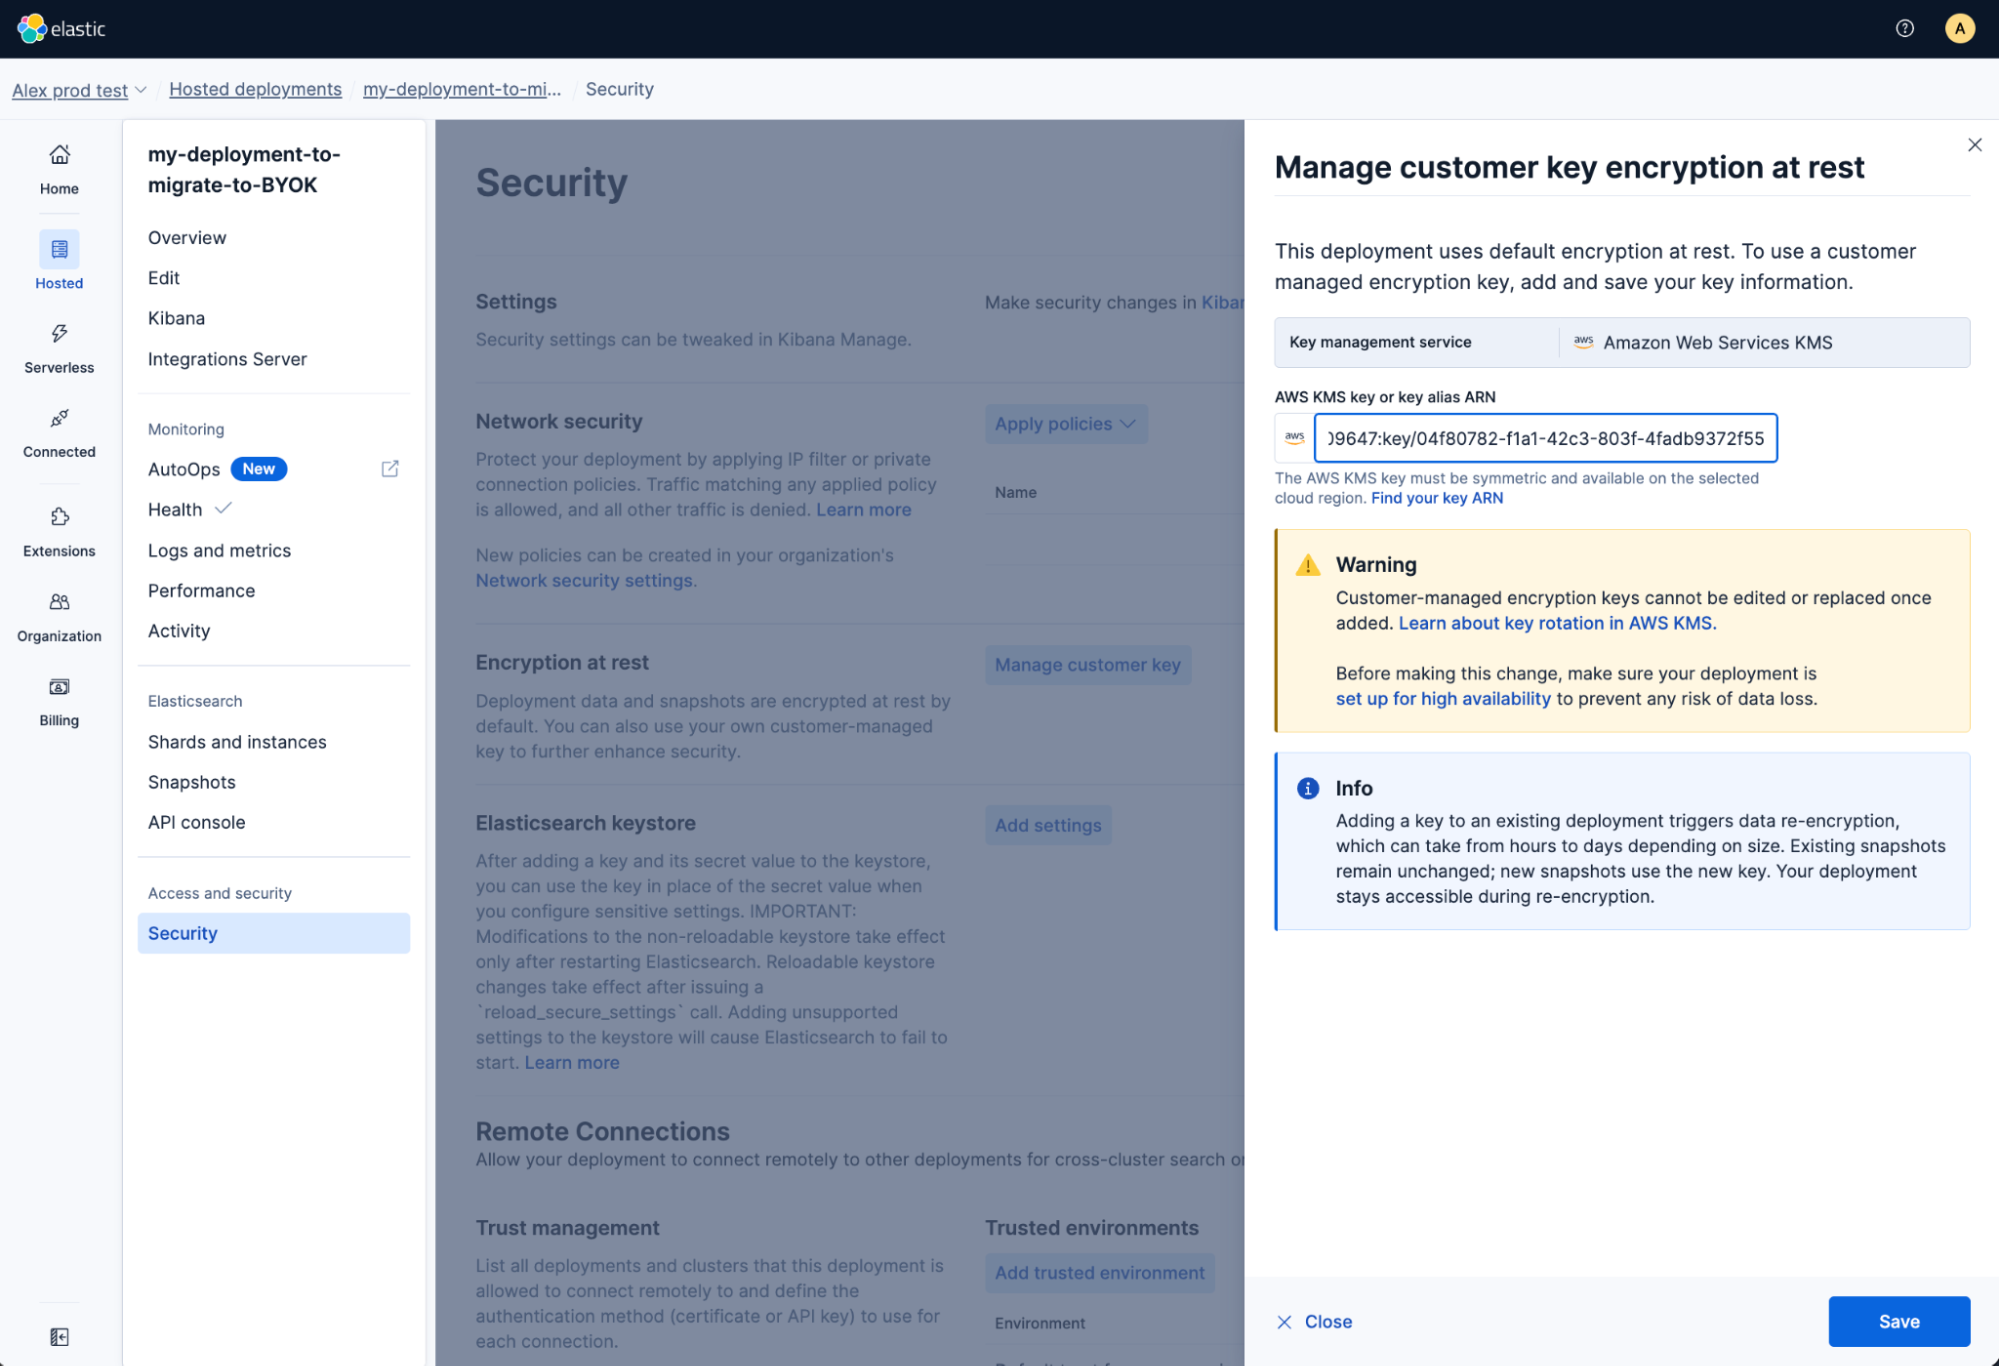Open Integrations Server menu item
The width and height of the screenshot is (1999, 1366).
coord(227,359)
